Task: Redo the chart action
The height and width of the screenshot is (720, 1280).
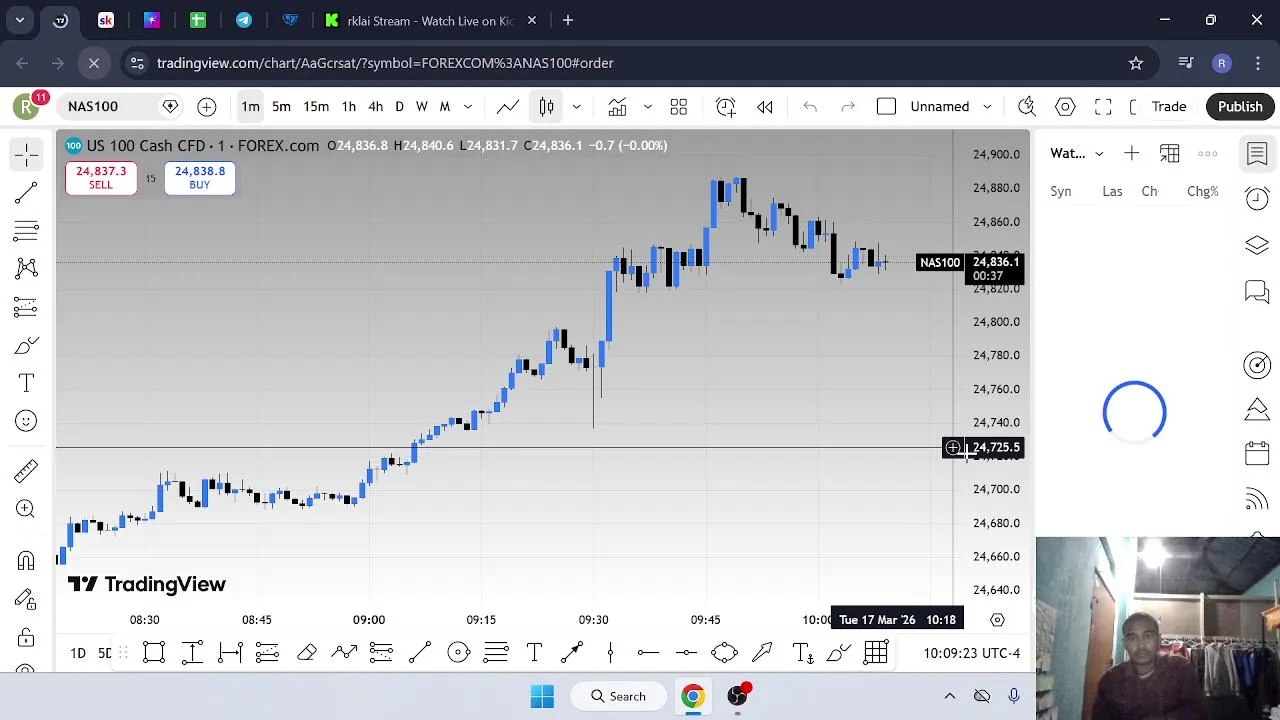Action: (x=848, y=106)
